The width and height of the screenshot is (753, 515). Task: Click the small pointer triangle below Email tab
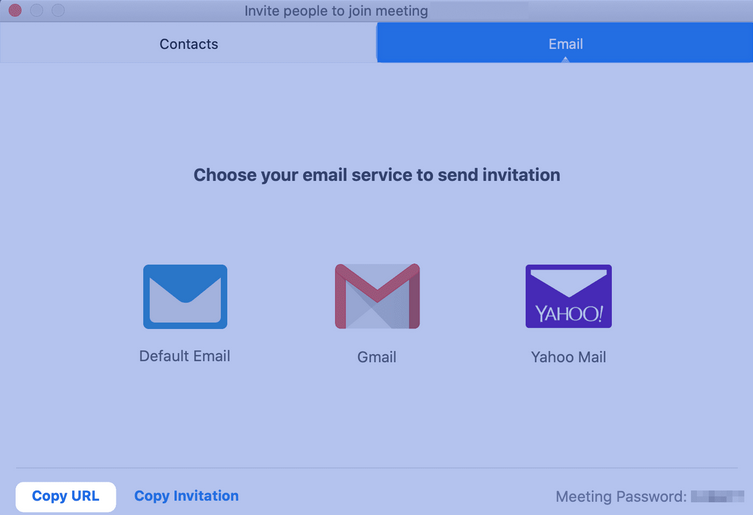[565, 60]
